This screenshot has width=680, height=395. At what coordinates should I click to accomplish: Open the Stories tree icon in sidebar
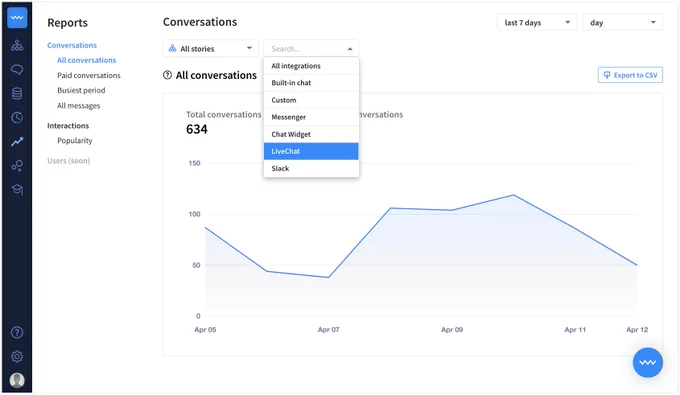pyautogui.click(x=17, y=46)
